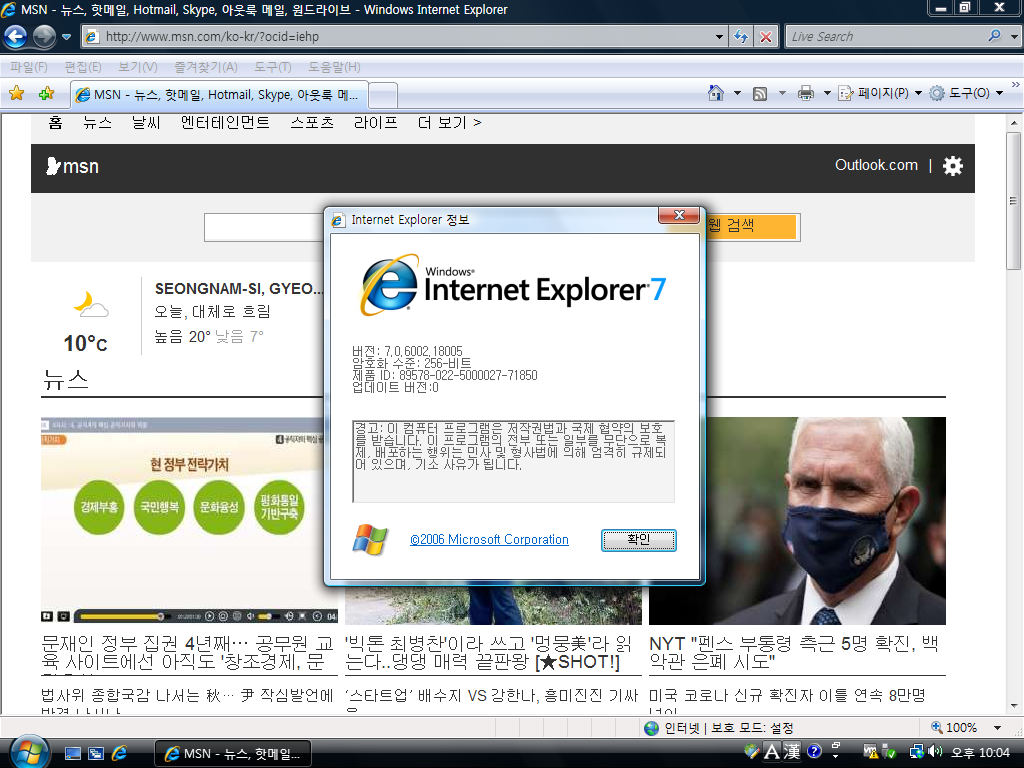Viewport: 1024px width, 768px height.
Task: Click the 인터넷 보호 모드 status text
Action: pyautogui.click(x=728, y=728)
